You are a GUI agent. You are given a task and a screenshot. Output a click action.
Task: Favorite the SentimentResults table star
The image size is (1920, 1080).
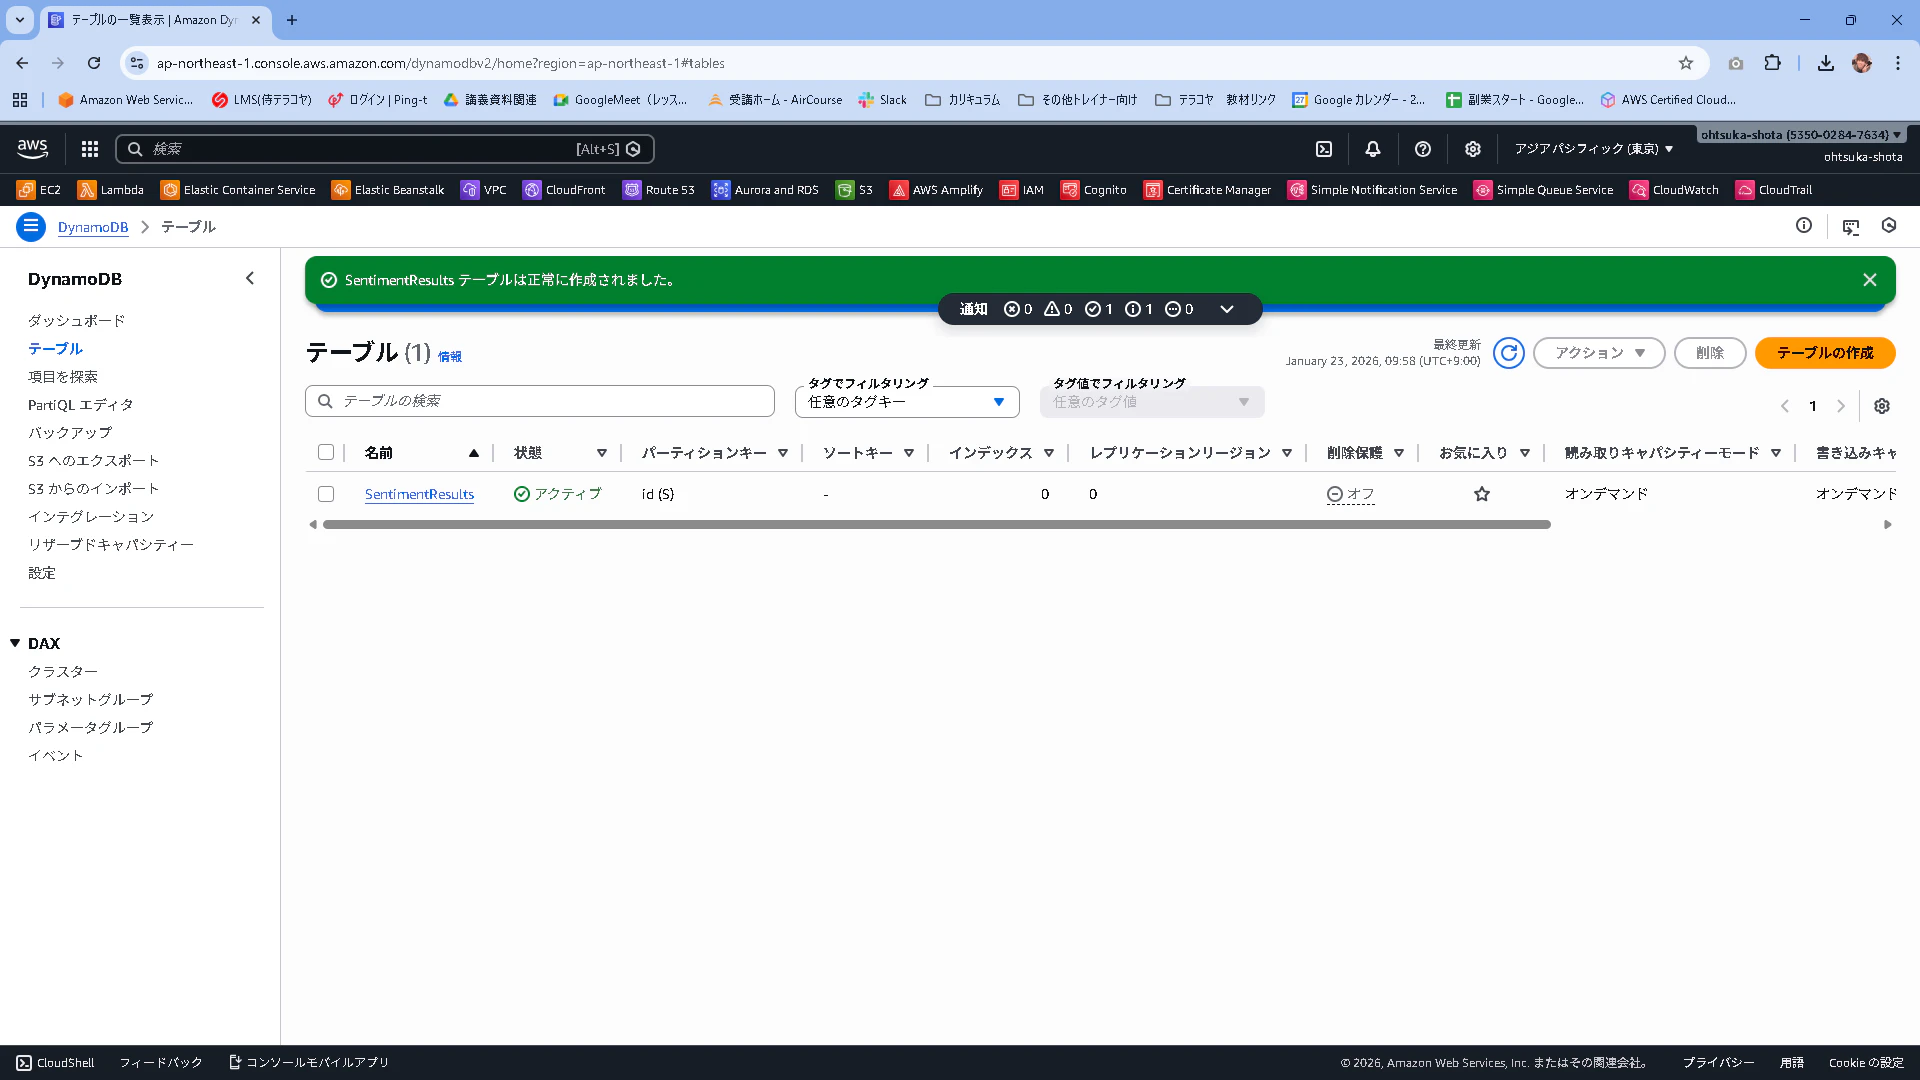(x=1482, y=494)
